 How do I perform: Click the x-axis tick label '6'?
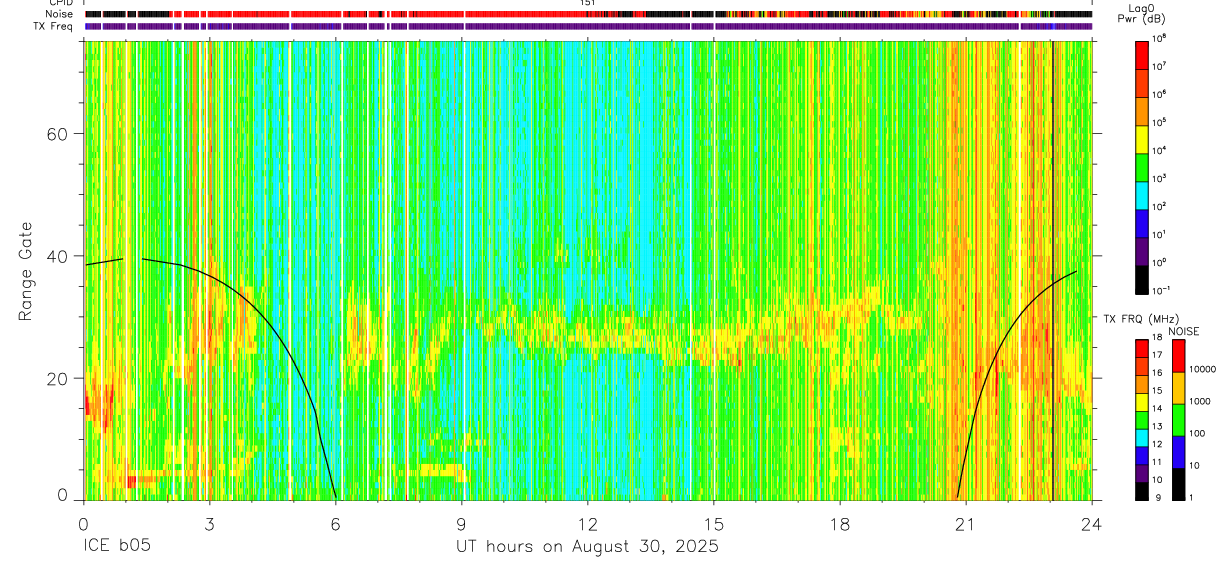(x=335, y=523)
